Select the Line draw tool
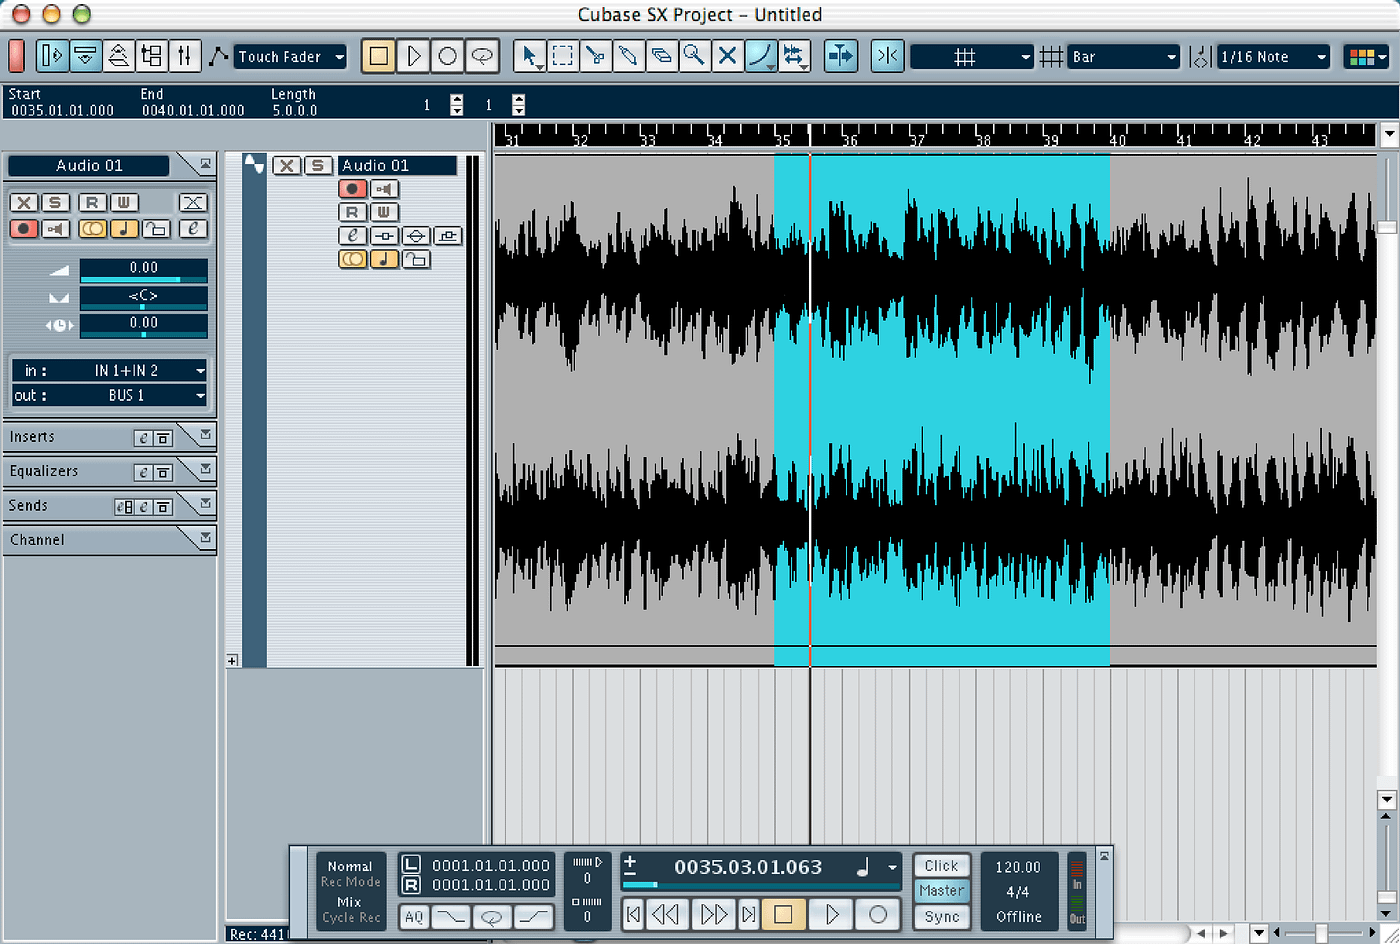This screenshot has height=944, width=1400. point(761,56)
